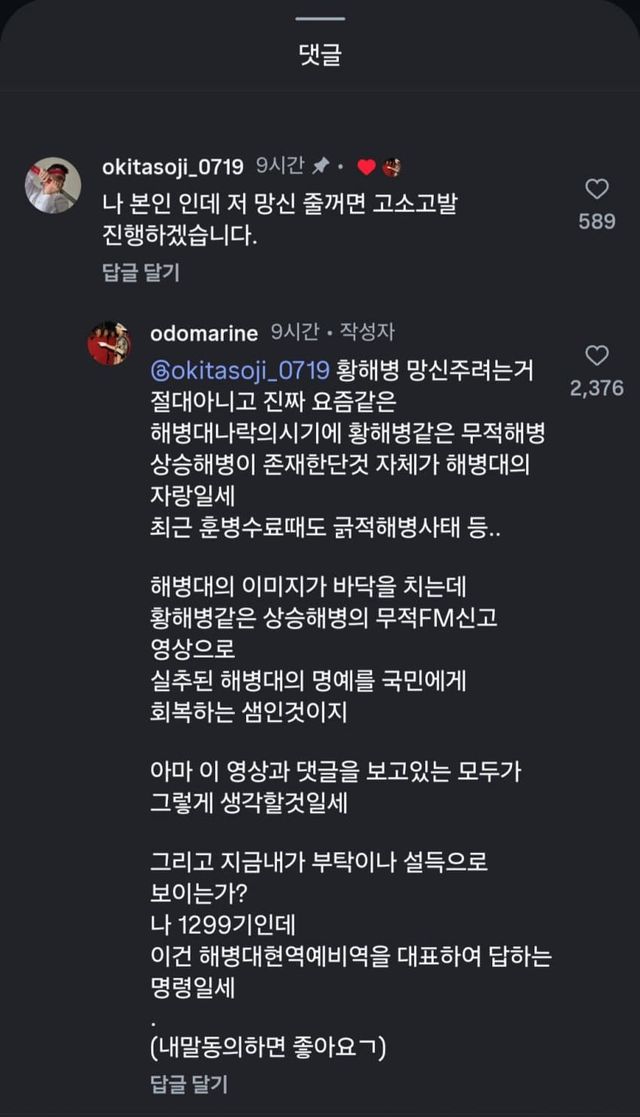
Task: Tap the drag handle above 댓글
Action: pyautogui.click(x=320, y=19)
